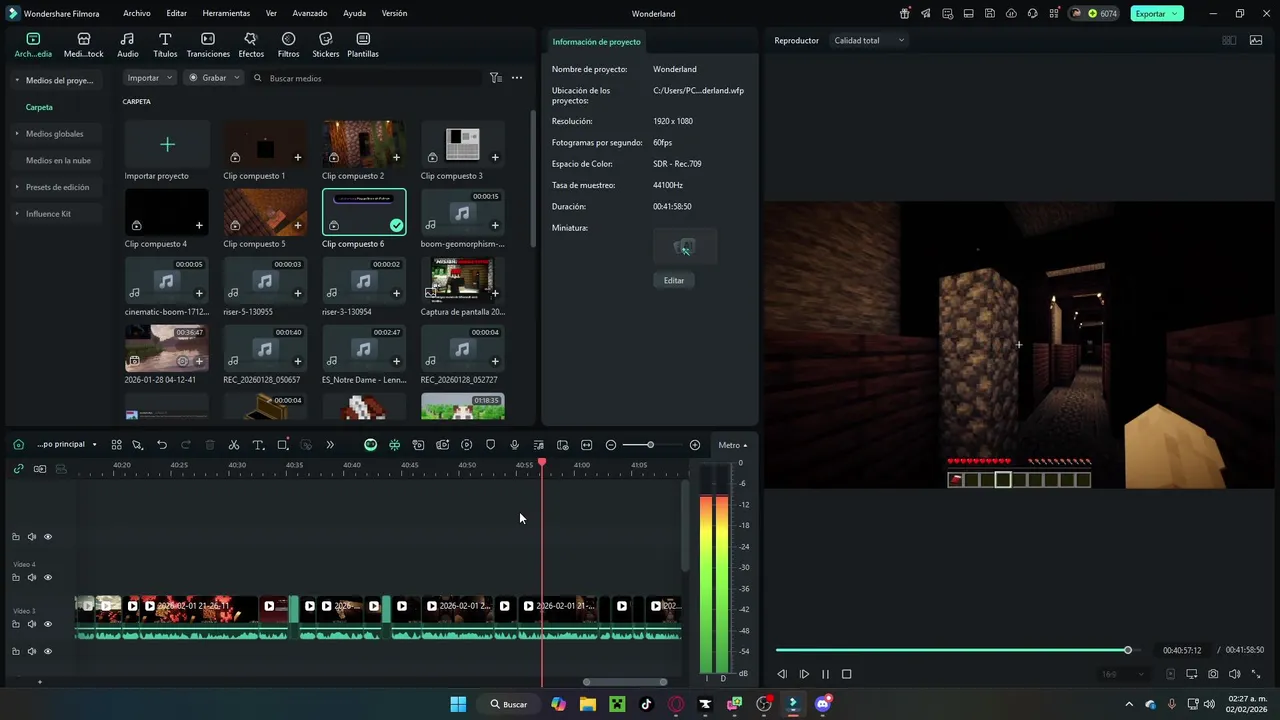The width and height of the screenshot is (1280, 720).
Task: Select the timeline text tool
Action: click(x=258, y=445)
